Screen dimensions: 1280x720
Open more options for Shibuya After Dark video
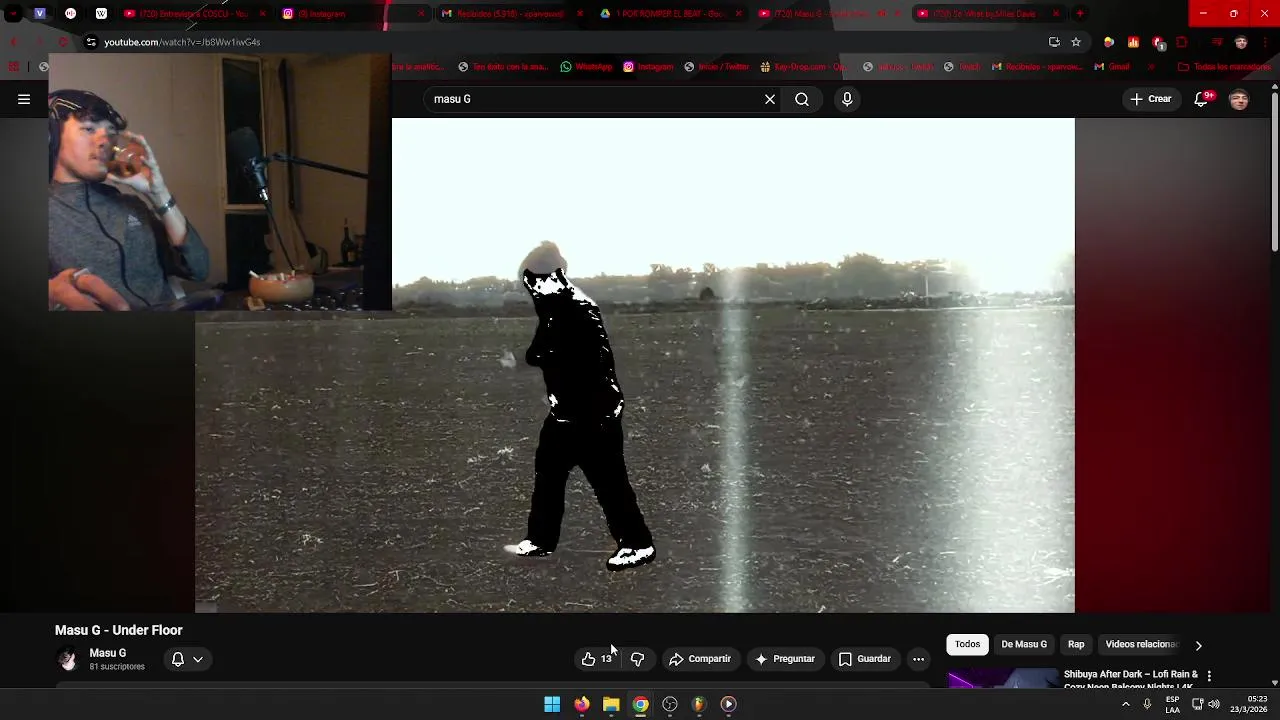(x=1209, y=676)
